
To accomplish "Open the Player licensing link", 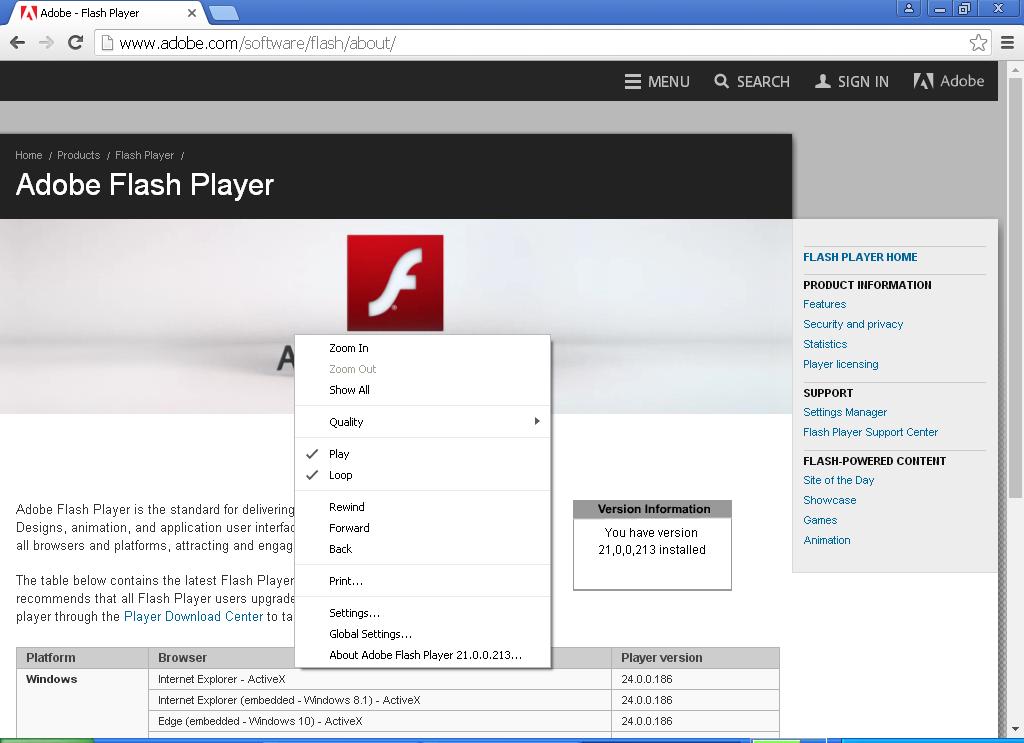I will [x=840, y=364].
